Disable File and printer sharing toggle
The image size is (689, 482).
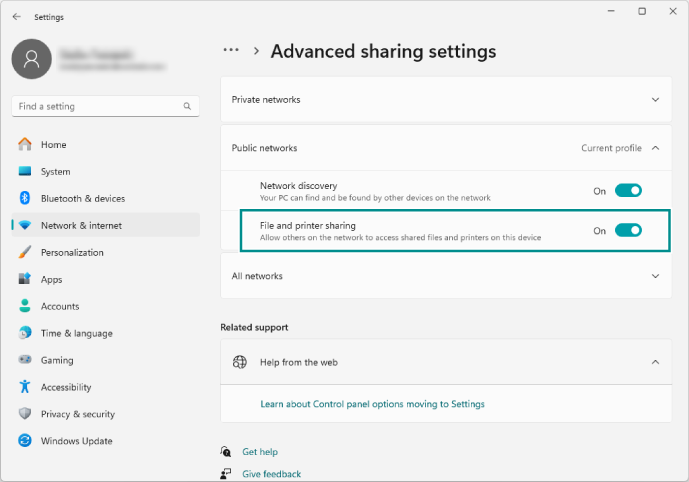(x=628, y=230)
